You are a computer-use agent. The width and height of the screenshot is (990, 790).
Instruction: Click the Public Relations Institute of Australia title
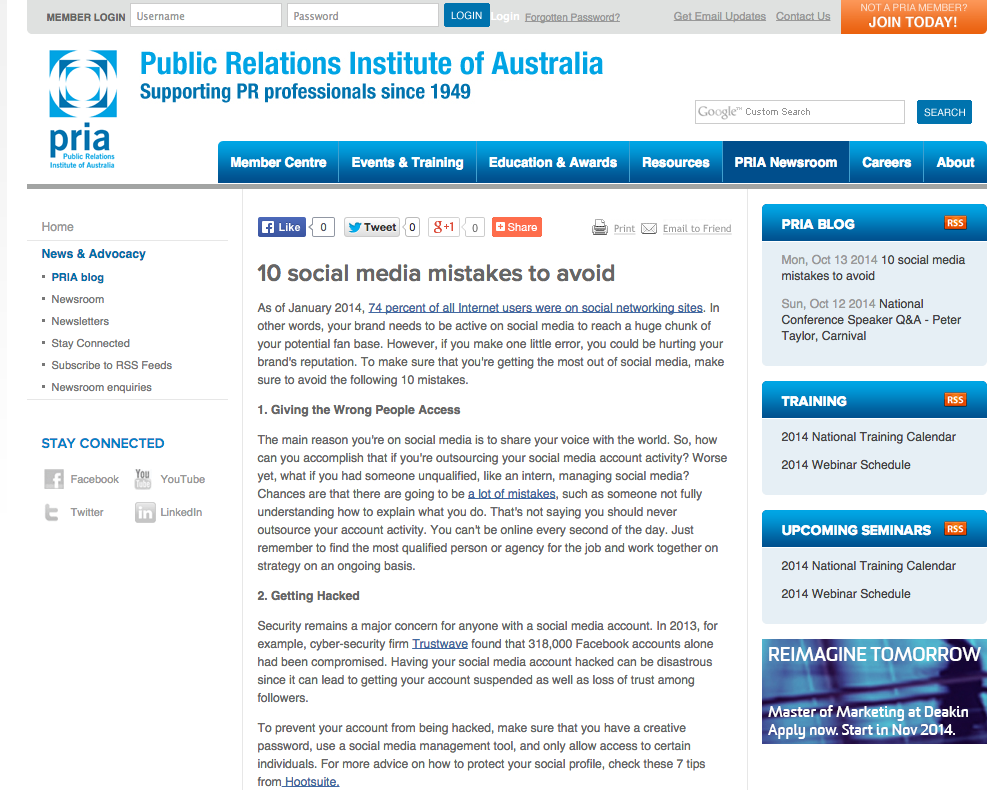coord(371,64)
